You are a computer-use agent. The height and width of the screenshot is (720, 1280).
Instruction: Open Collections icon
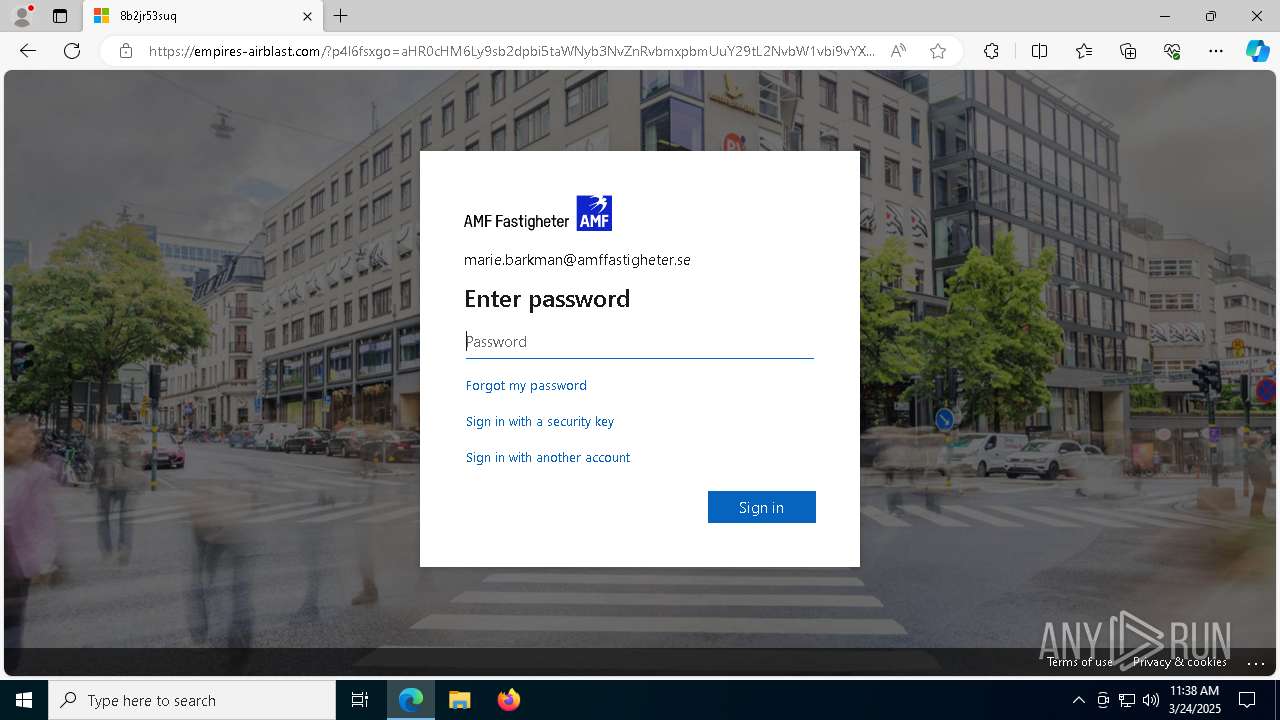pyautogui.click(x=1128, y=51)
